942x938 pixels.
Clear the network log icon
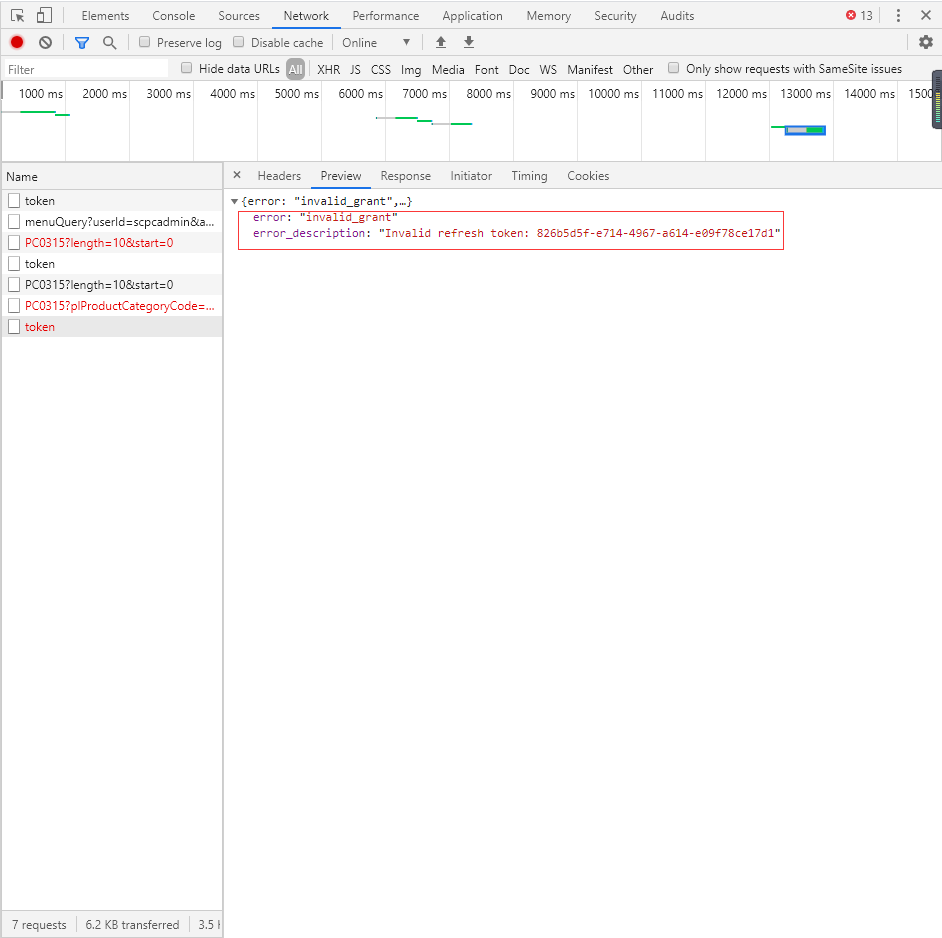45,42
